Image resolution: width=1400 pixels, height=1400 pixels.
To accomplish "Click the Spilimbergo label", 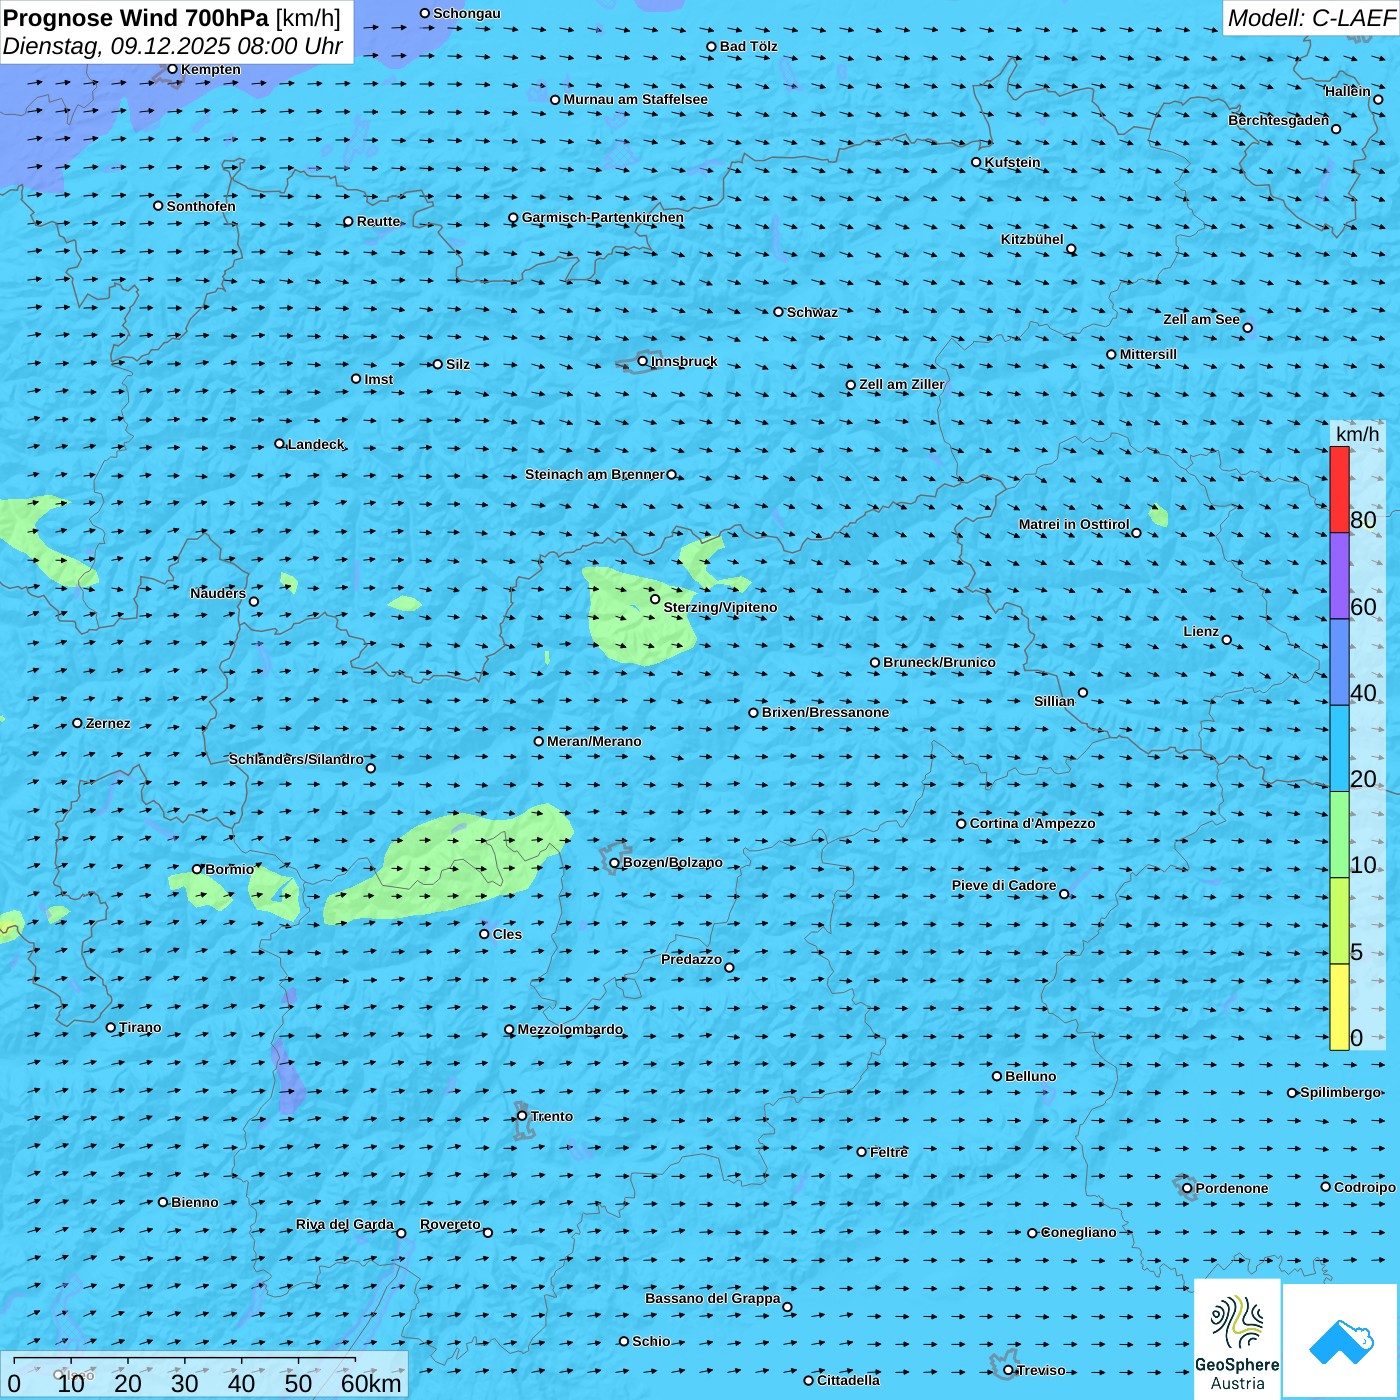I will pyautogui.click(x=1340, y=1092).
